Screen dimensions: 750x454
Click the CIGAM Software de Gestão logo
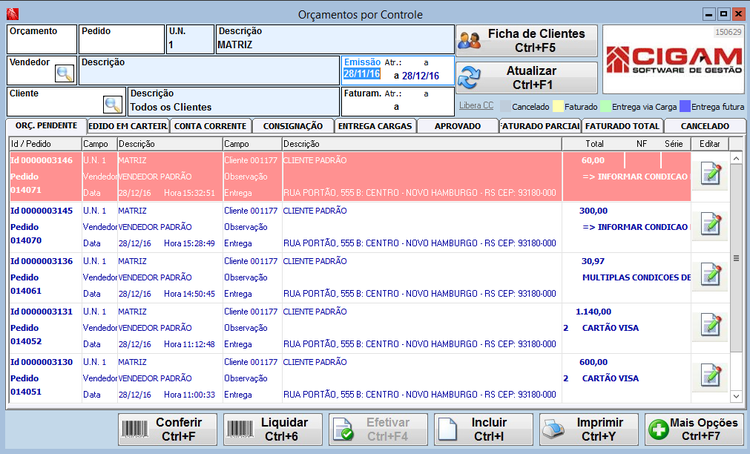click(x=673, y=60)
